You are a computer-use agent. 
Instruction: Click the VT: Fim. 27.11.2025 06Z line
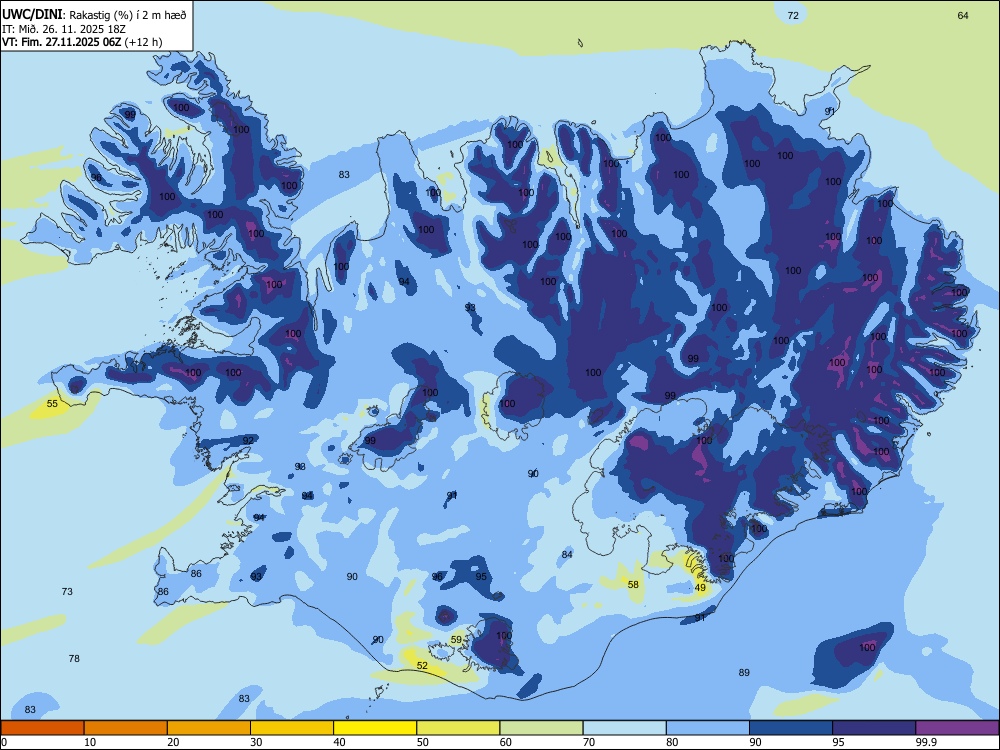click(82, 42)
